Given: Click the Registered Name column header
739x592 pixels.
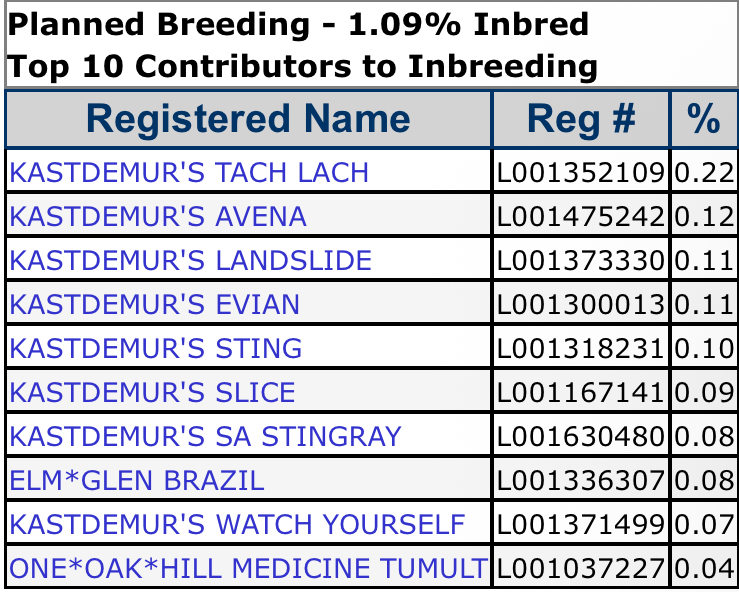Looking at the screenshot, I should coord(248,120).
